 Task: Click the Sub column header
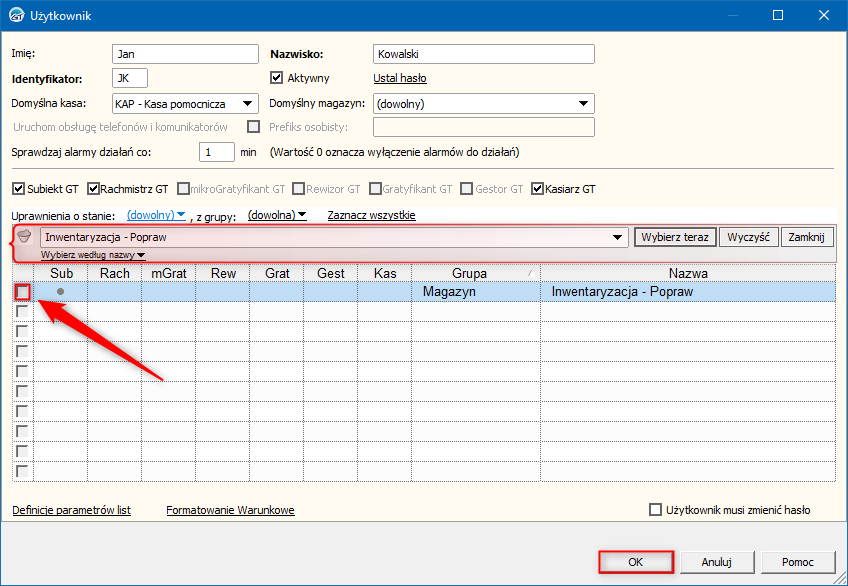click(61, 273)
